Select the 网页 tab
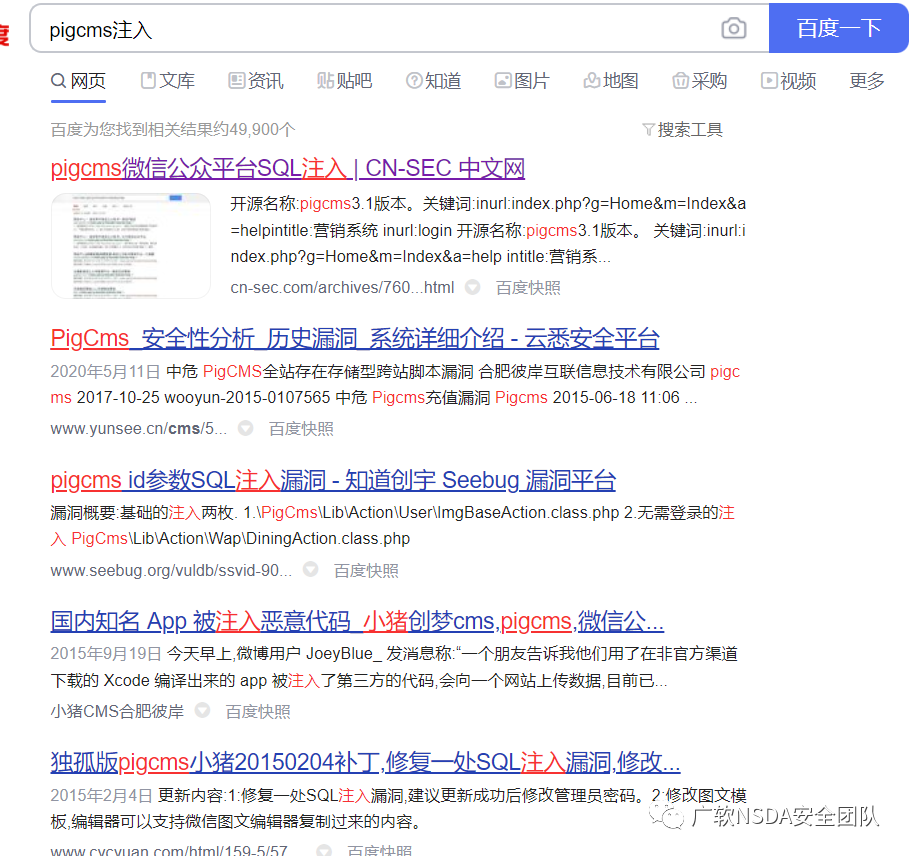This screenshot has width=909, height=856. tap(78, 81)
